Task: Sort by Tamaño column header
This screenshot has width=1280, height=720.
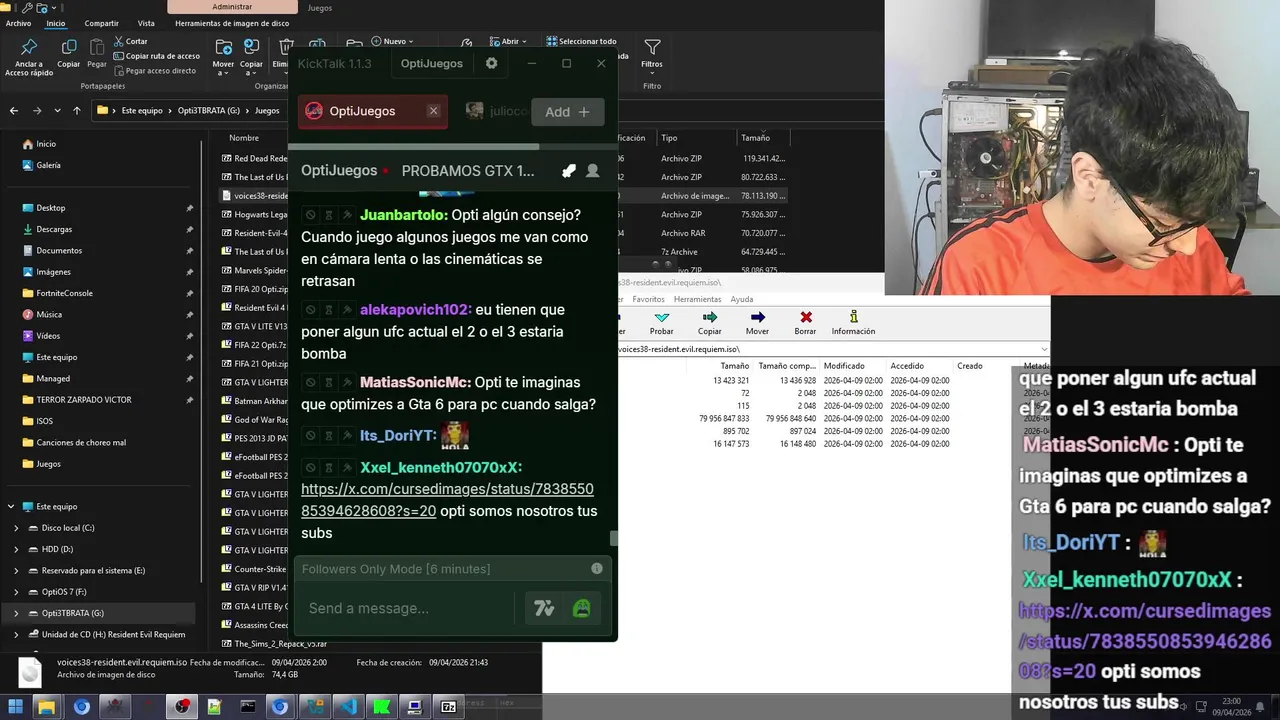Action: [755, 138]
